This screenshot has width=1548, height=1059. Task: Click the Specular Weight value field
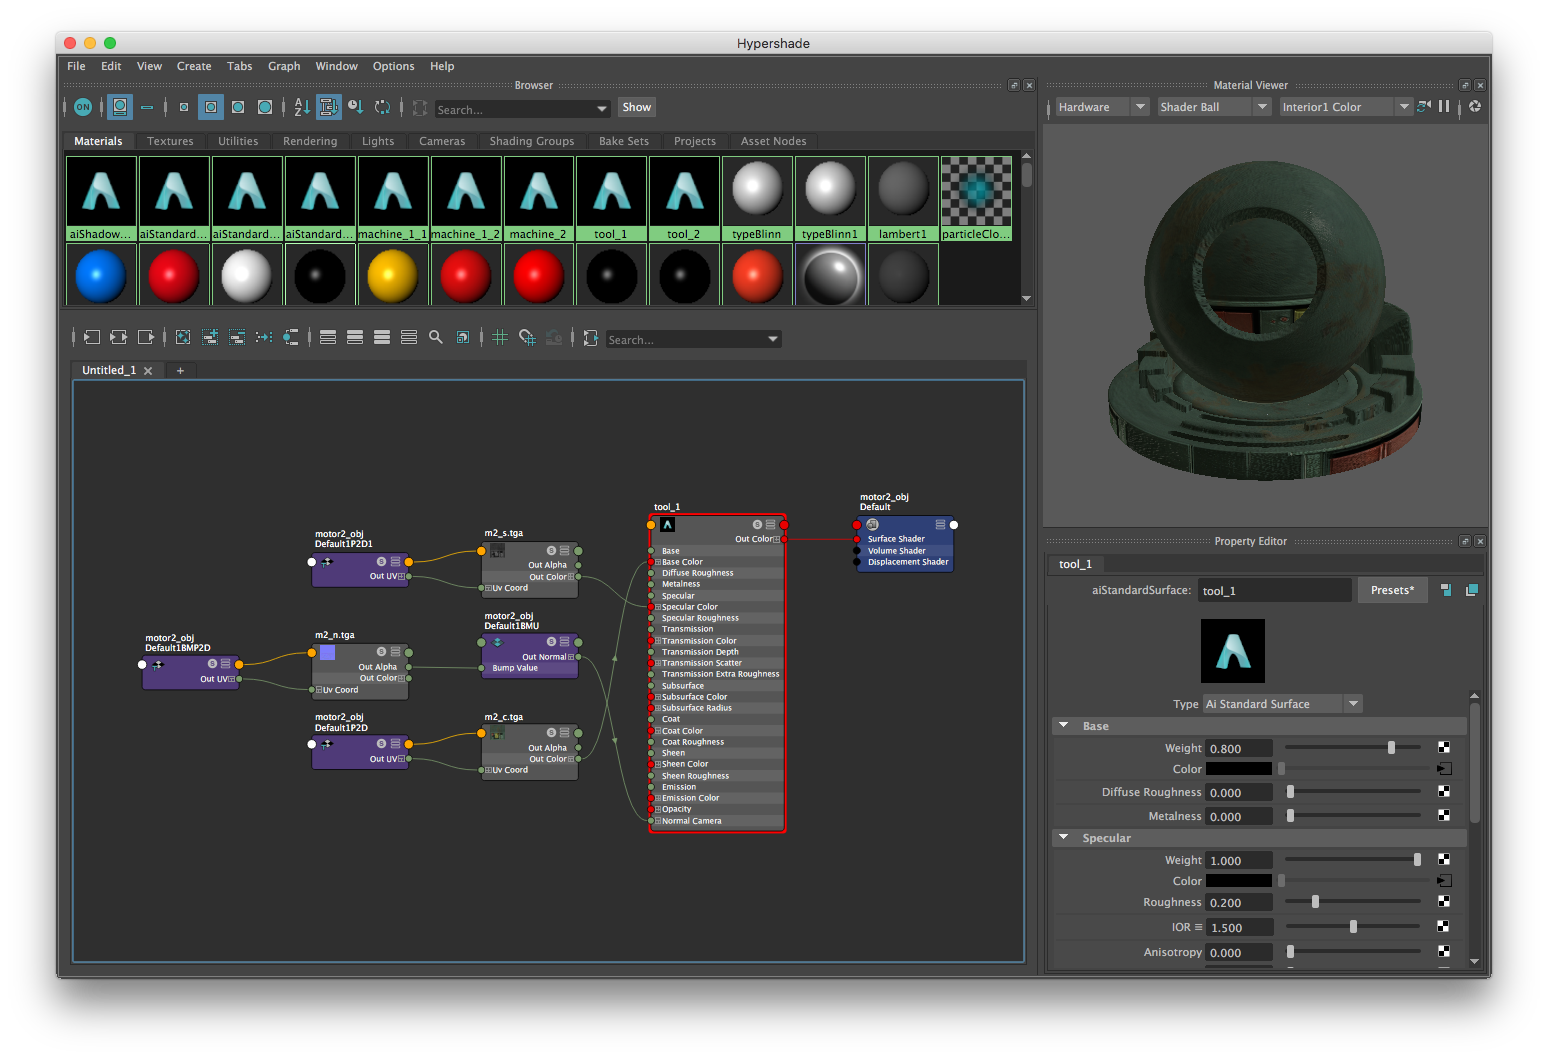pos(1238,860)
